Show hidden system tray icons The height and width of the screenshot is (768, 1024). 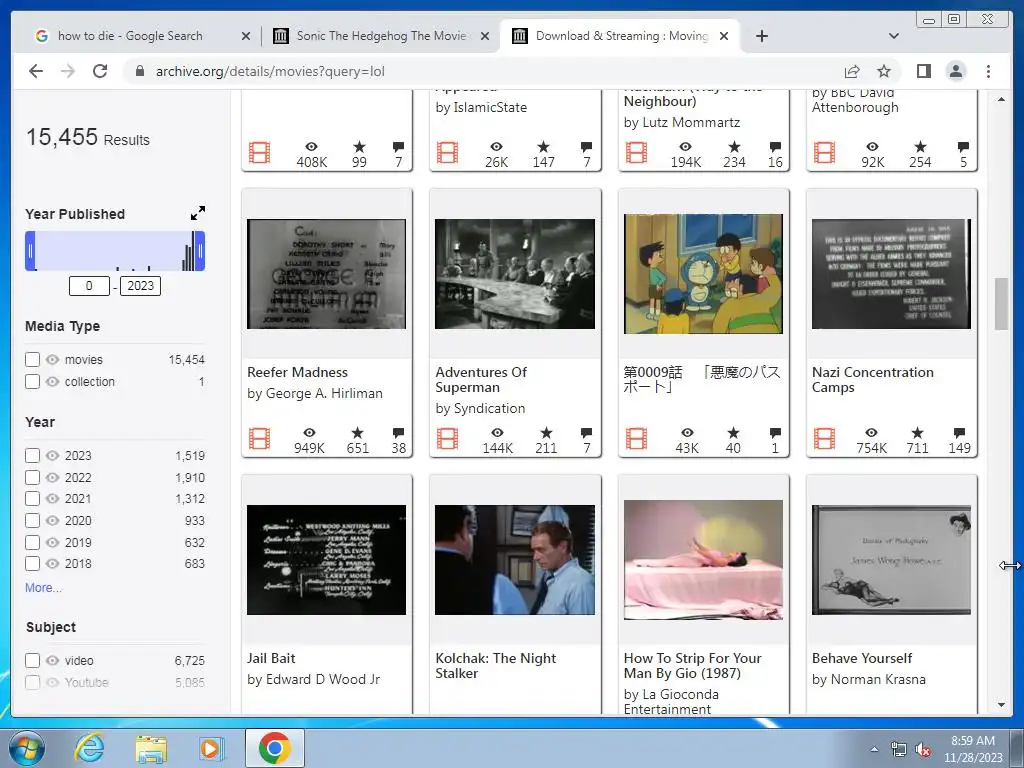tap(874, 750)
